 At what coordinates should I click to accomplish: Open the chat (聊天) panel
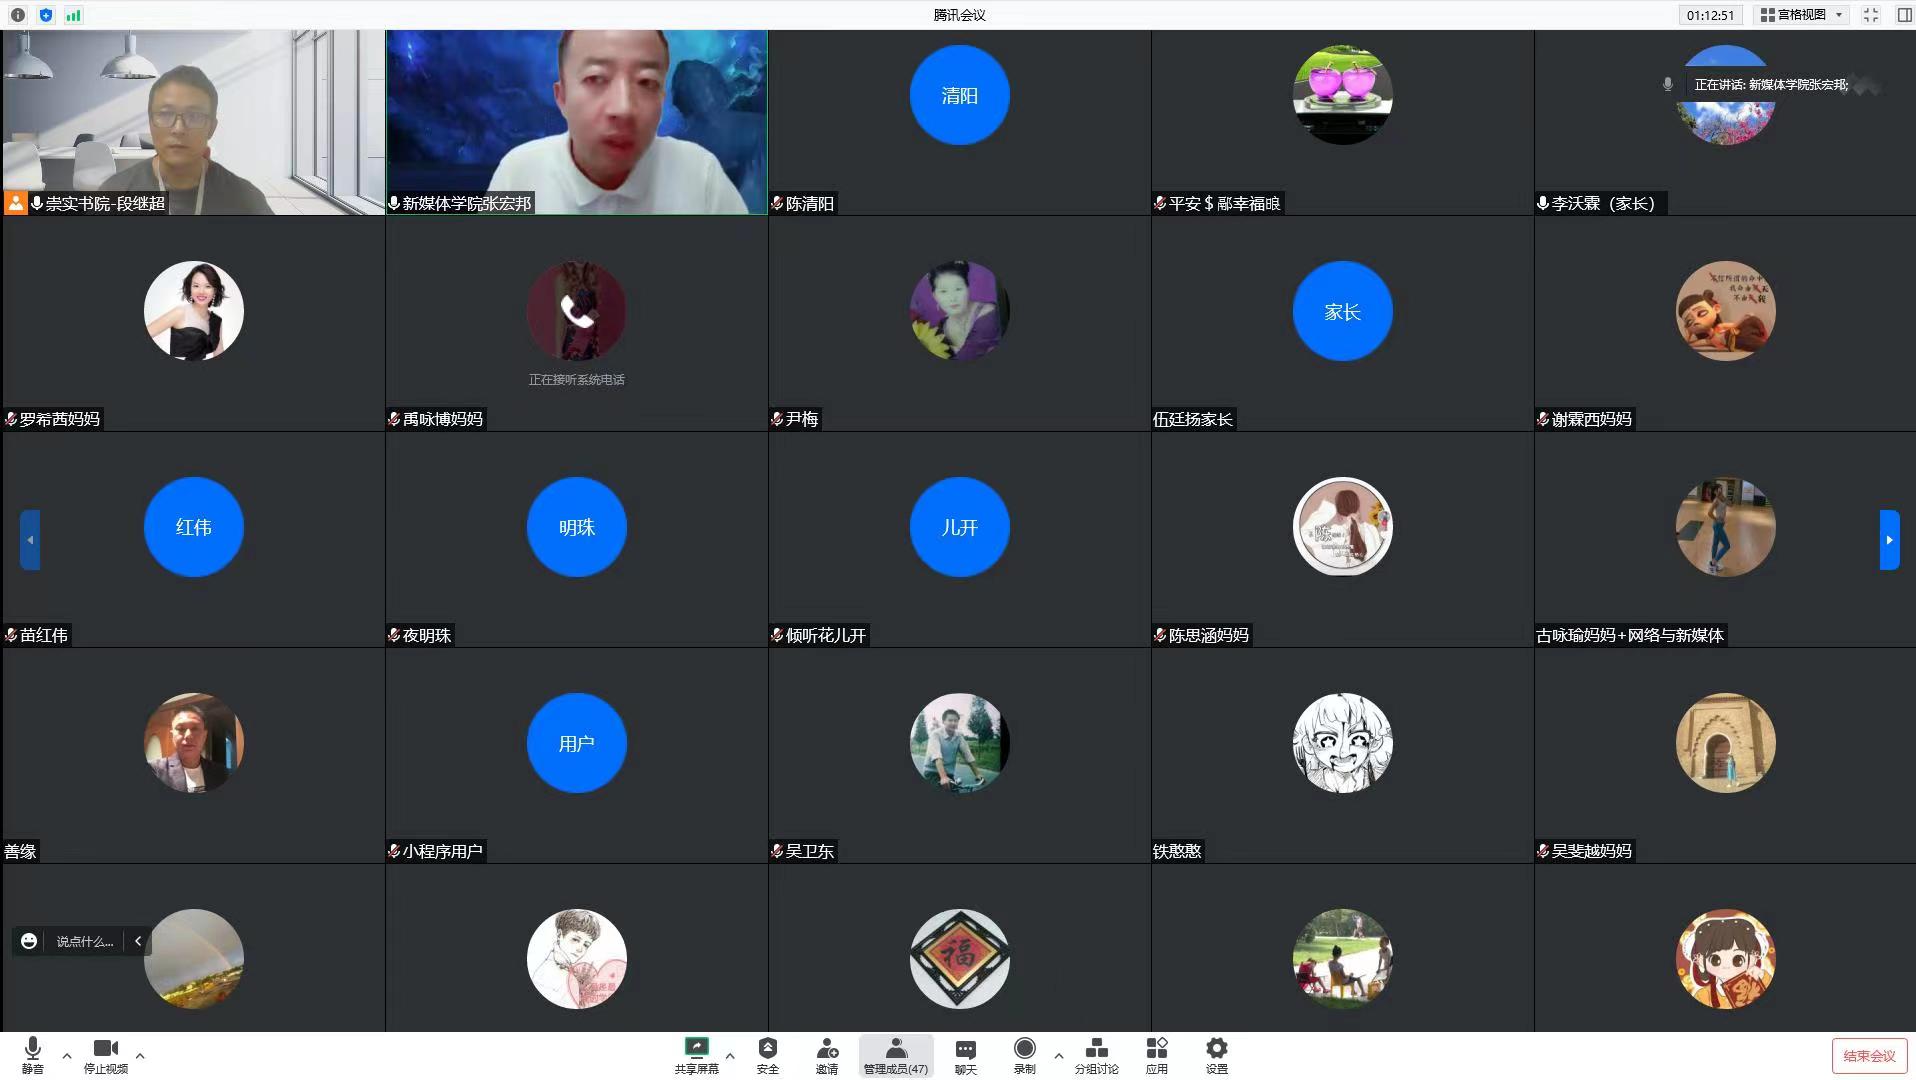965,1055
